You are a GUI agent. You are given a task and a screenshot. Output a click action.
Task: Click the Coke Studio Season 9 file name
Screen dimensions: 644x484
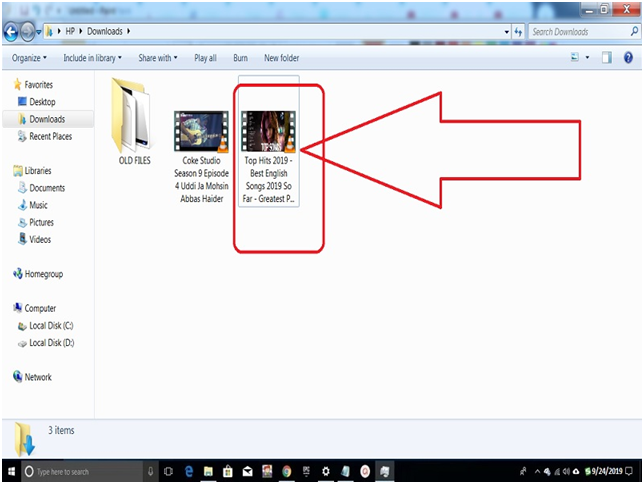pos(201,180)
